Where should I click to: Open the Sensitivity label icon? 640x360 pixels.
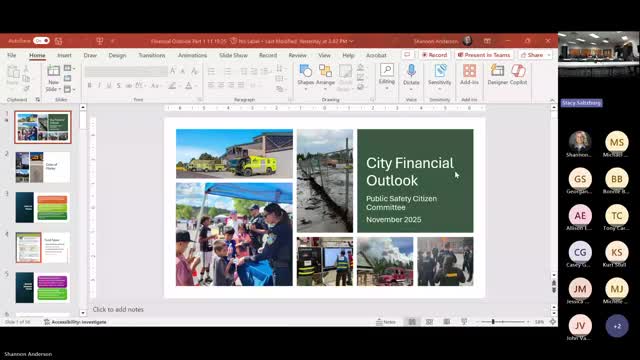440,71
